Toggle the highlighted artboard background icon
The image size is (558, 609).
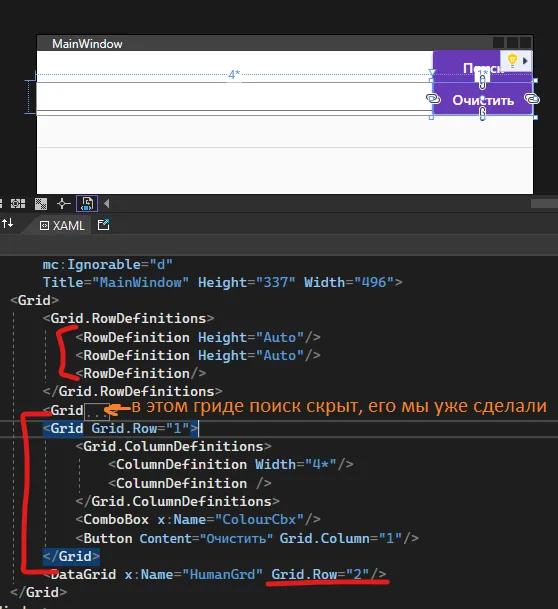(87, 204)
